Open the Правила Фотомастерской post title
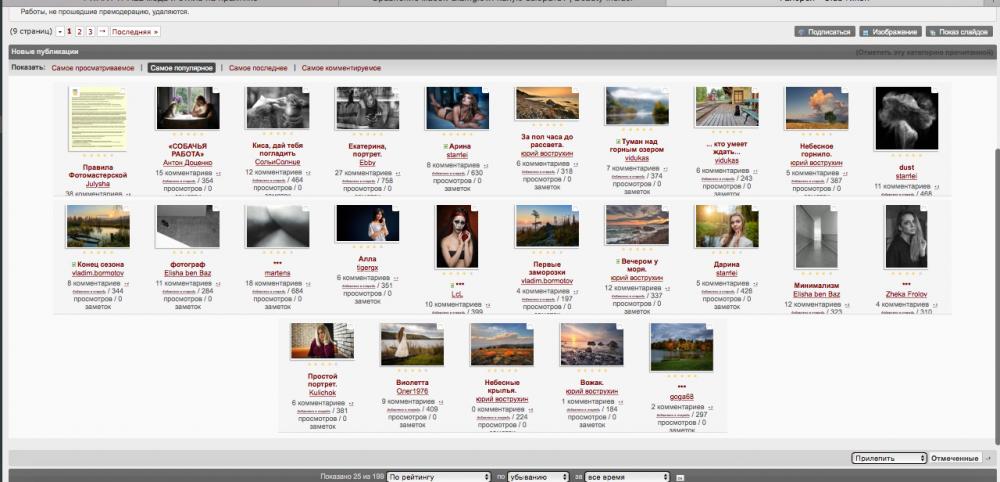Screen dimensions: 1000x482 click(x=98, y=171)
